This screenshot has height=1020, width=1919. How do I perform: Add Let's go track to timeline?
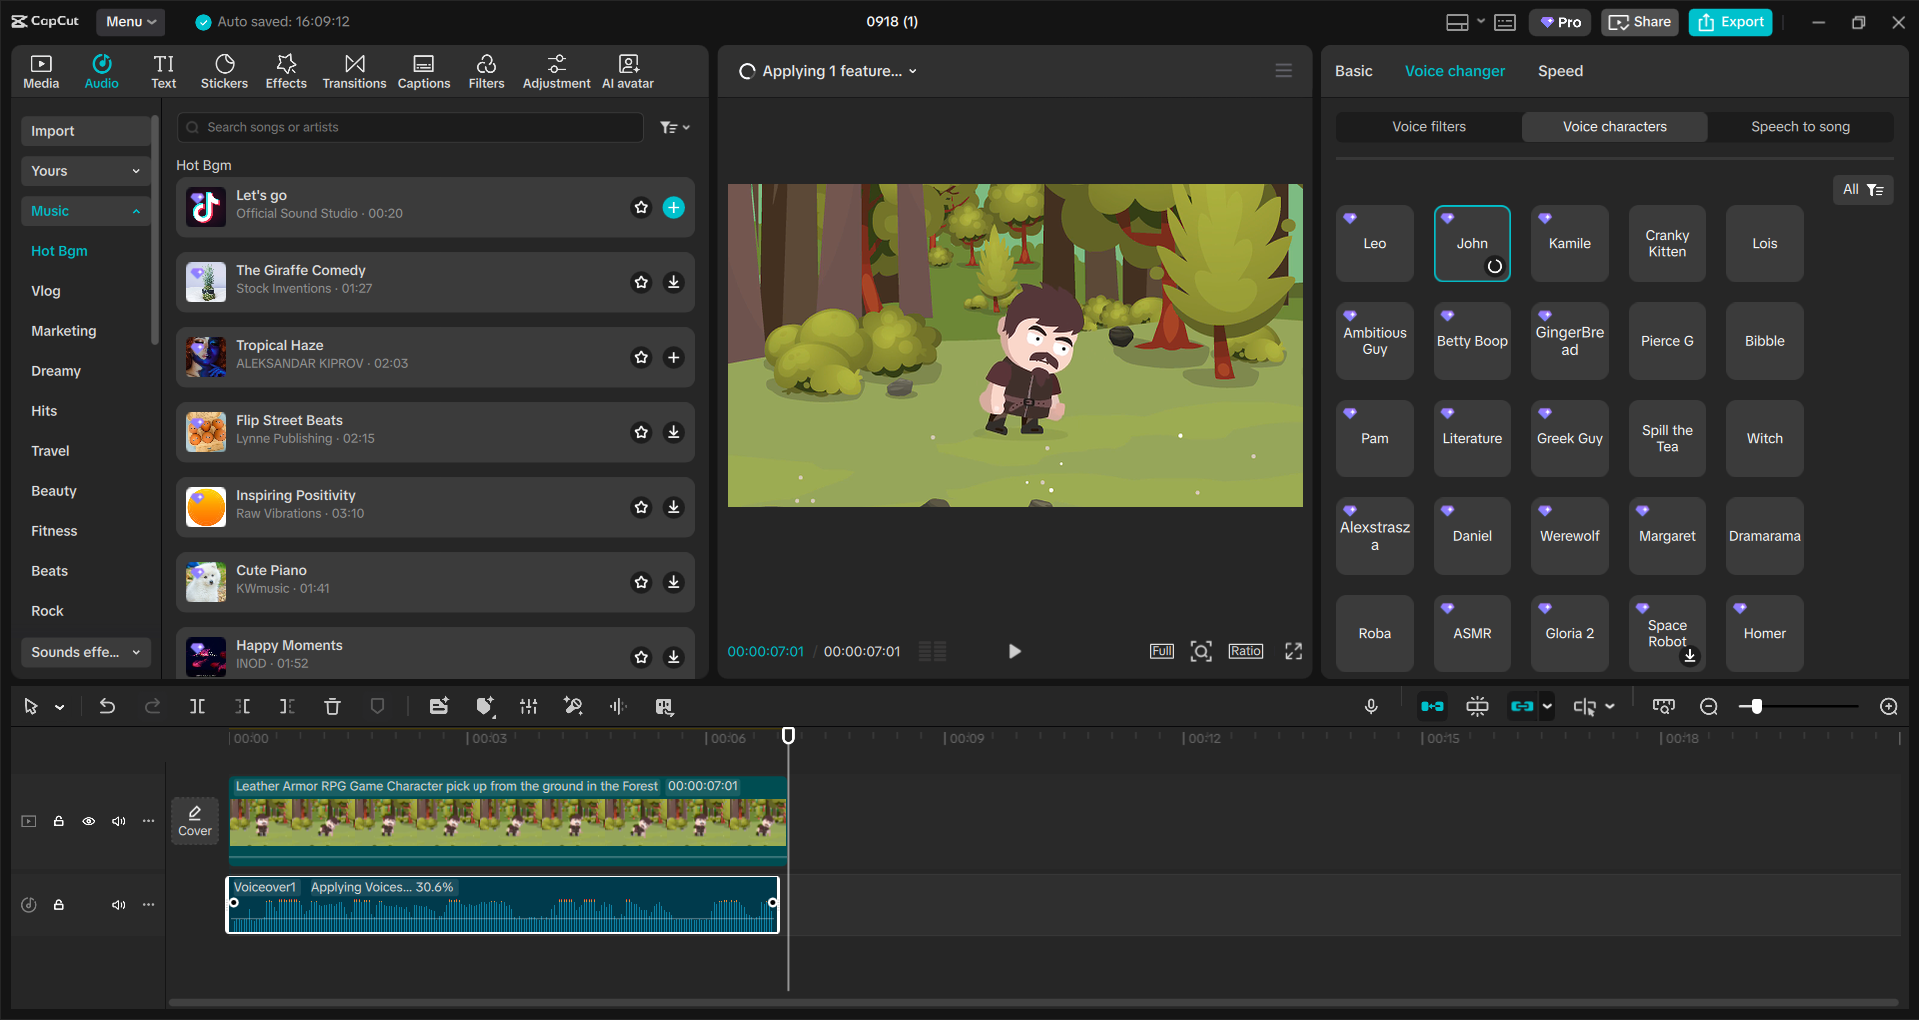[x=674, y=208]
